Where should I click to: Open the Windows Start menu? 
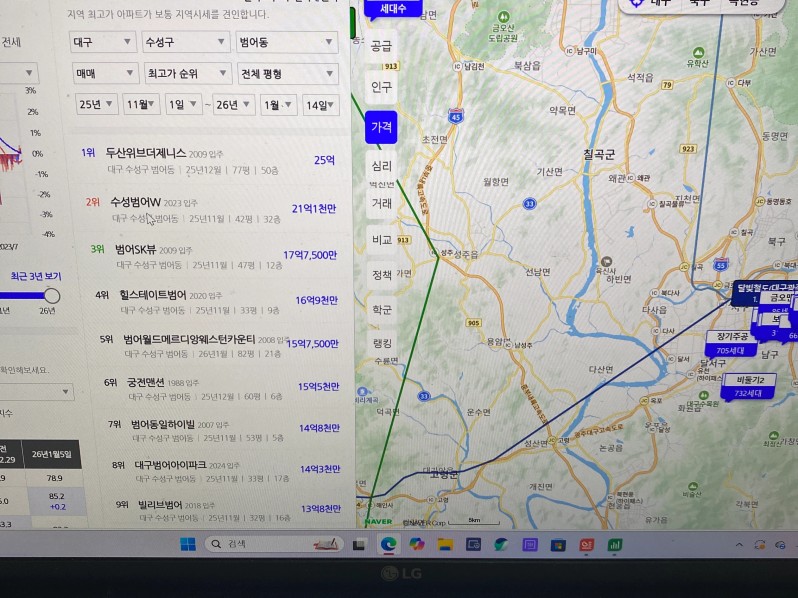188,544
